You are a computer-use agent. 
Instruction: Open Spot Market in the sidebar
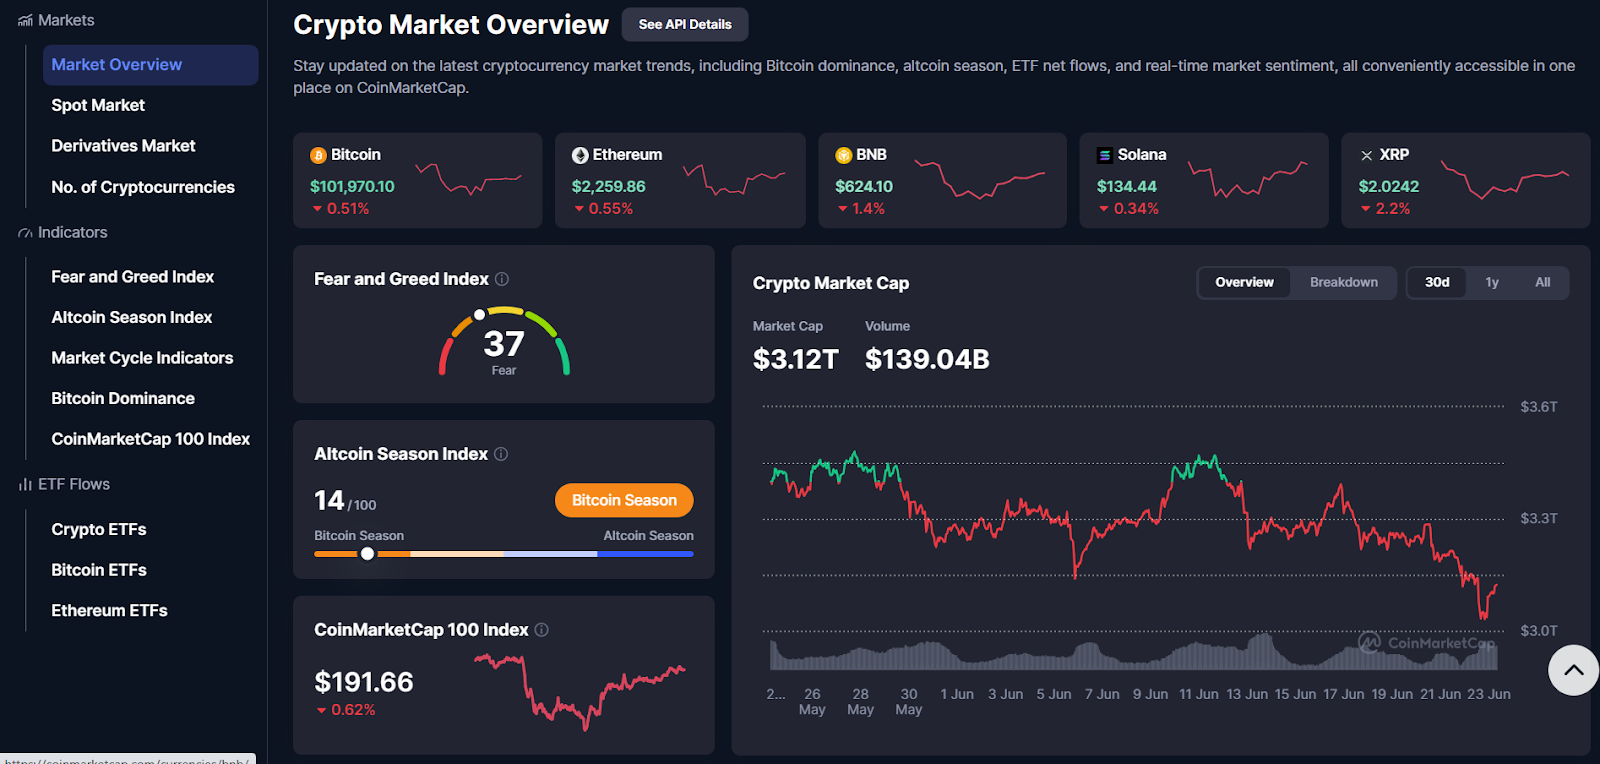coord(98,105)
